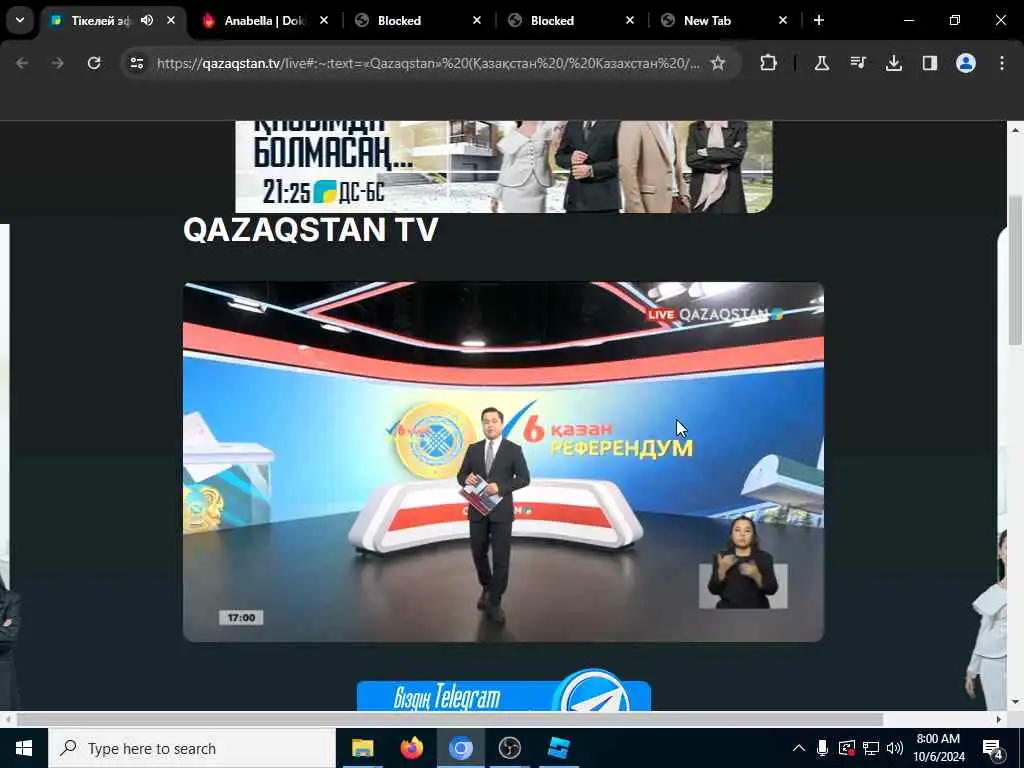Viewport: 1024px width, 768px height.
Task: Go forward to the next page
Action: coord(57,63)
